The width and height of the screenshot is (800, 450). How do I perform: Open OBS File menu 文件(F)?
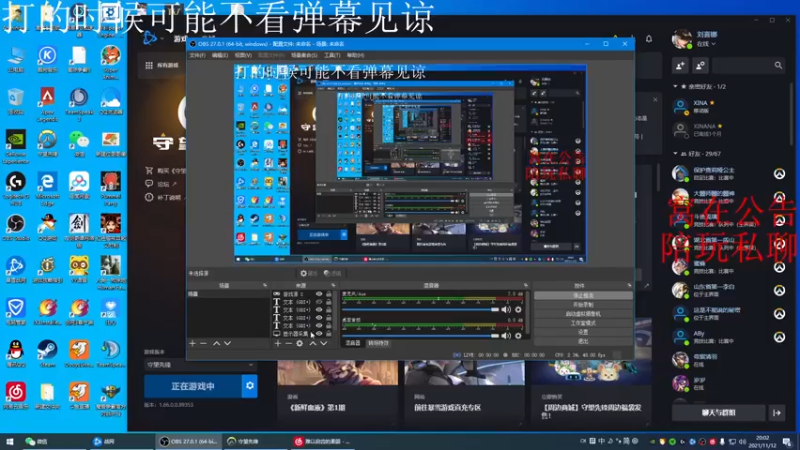point(197,55)
